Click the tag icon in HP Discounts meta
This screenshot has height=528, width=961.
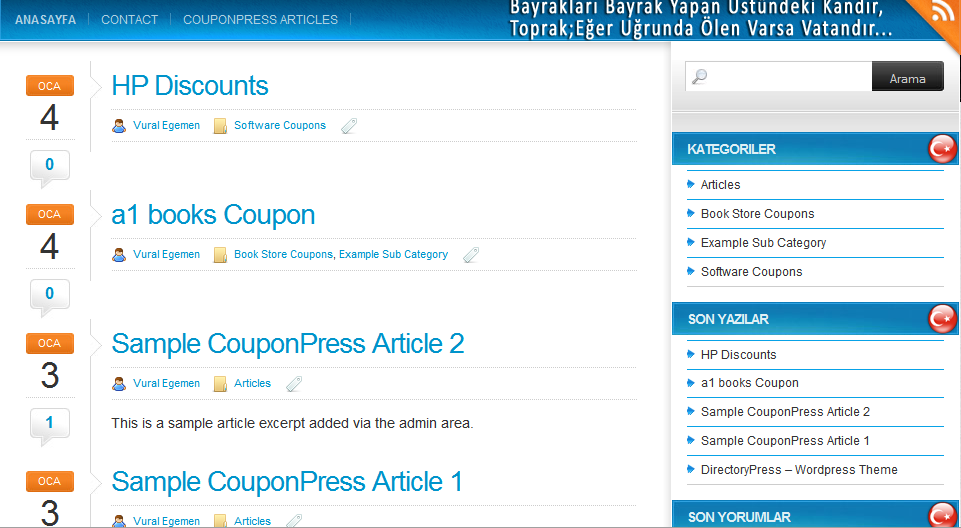[x=349, y=126]
